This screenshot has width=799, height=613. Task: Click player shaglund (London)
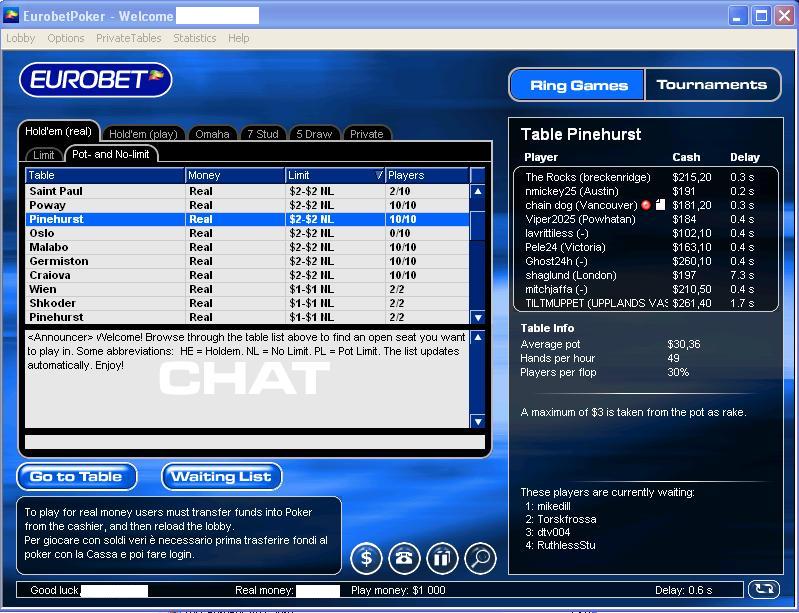point(571,275)
